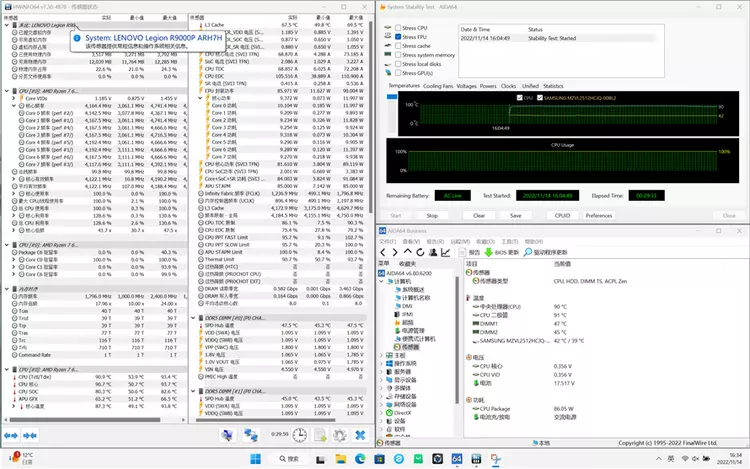
Task: Click 'Stability Test: Started' log row
Action: pyautogui.click(x=561, y=38)
